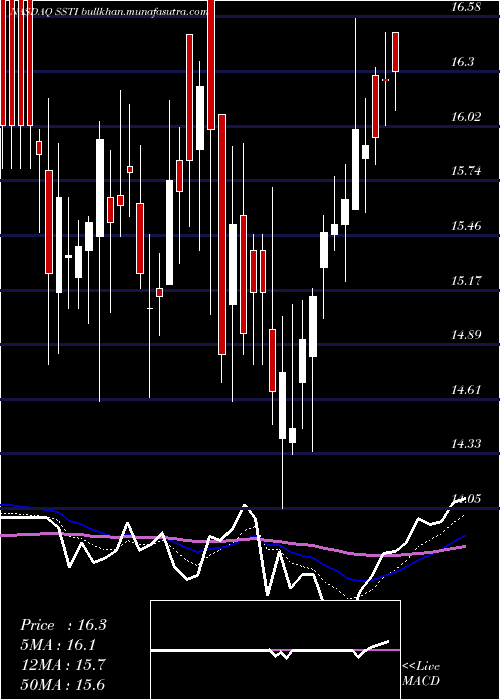This screenshot has height=700, width=500.
Task: Click the 14.61 price axis label
Action: tap(466, 390)
